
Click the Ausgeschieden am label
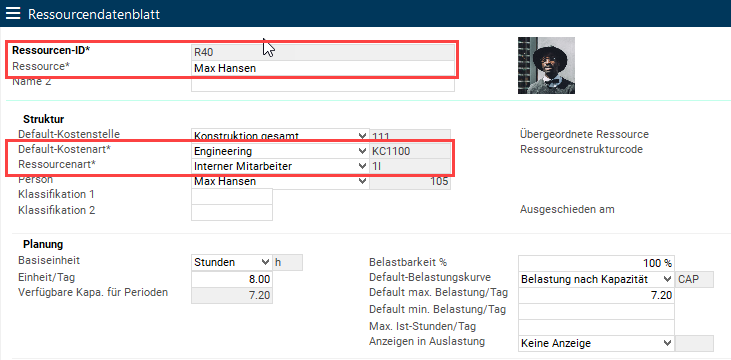(x=567, y=209)
